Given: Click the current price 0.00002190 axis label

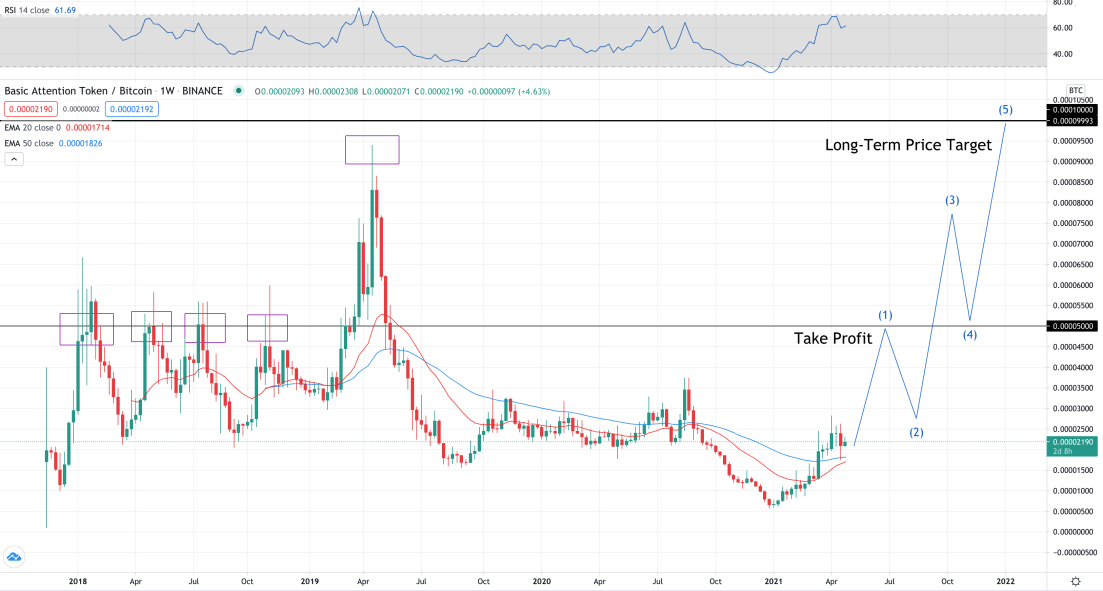Looking at the screenshot, I should (x=1073, y=442).
